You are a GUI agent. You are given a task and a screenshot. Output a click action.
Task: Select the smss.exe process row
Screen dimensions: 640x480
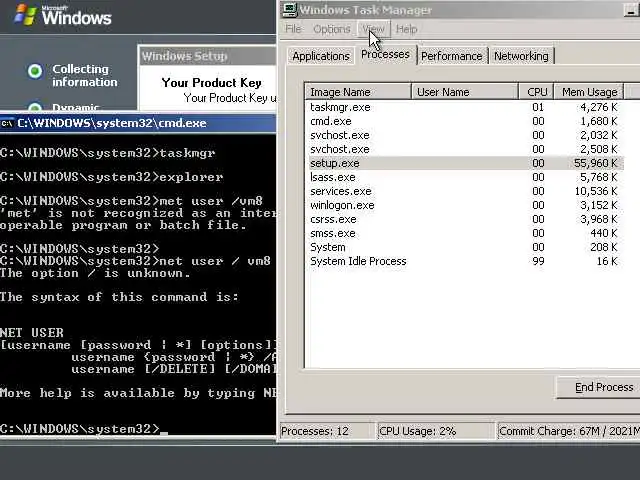coord(464,233)
